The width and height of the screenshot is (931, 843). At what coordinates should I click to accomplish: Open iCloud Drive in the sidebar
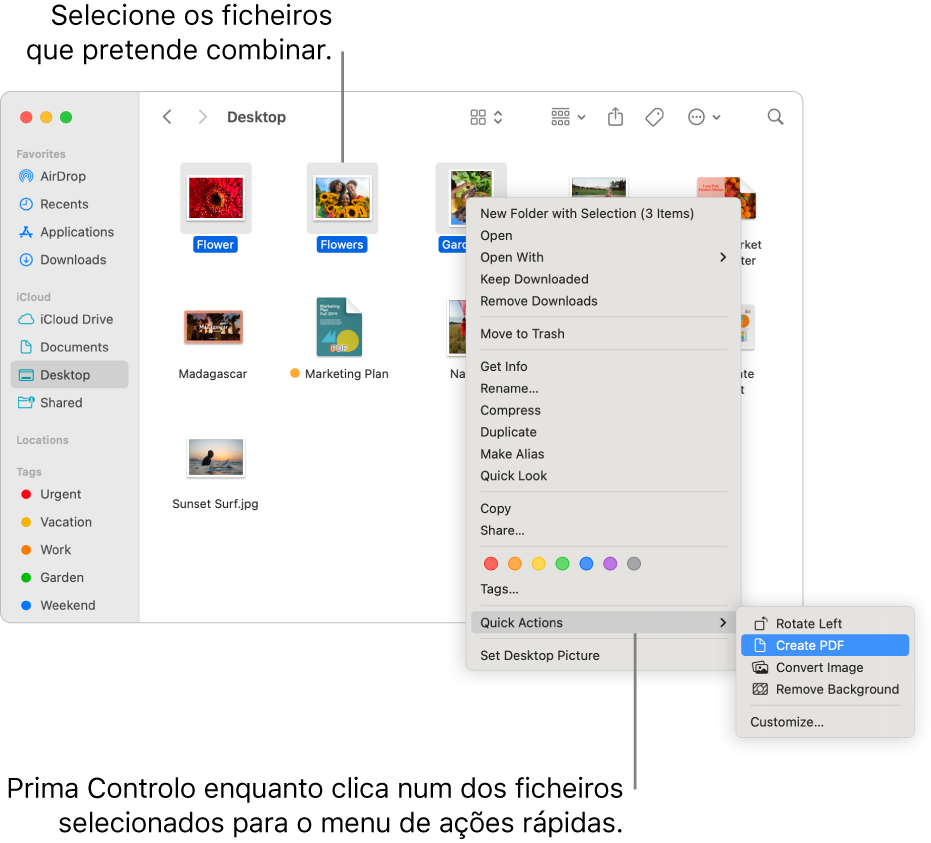click(69, 319)
